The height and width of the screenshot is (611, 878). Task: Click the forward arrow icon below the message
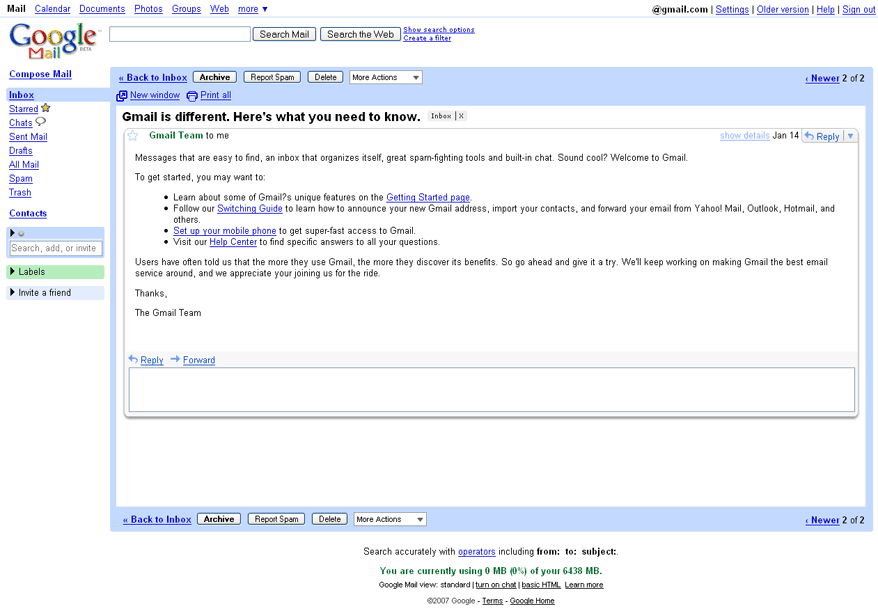[175, 360]
